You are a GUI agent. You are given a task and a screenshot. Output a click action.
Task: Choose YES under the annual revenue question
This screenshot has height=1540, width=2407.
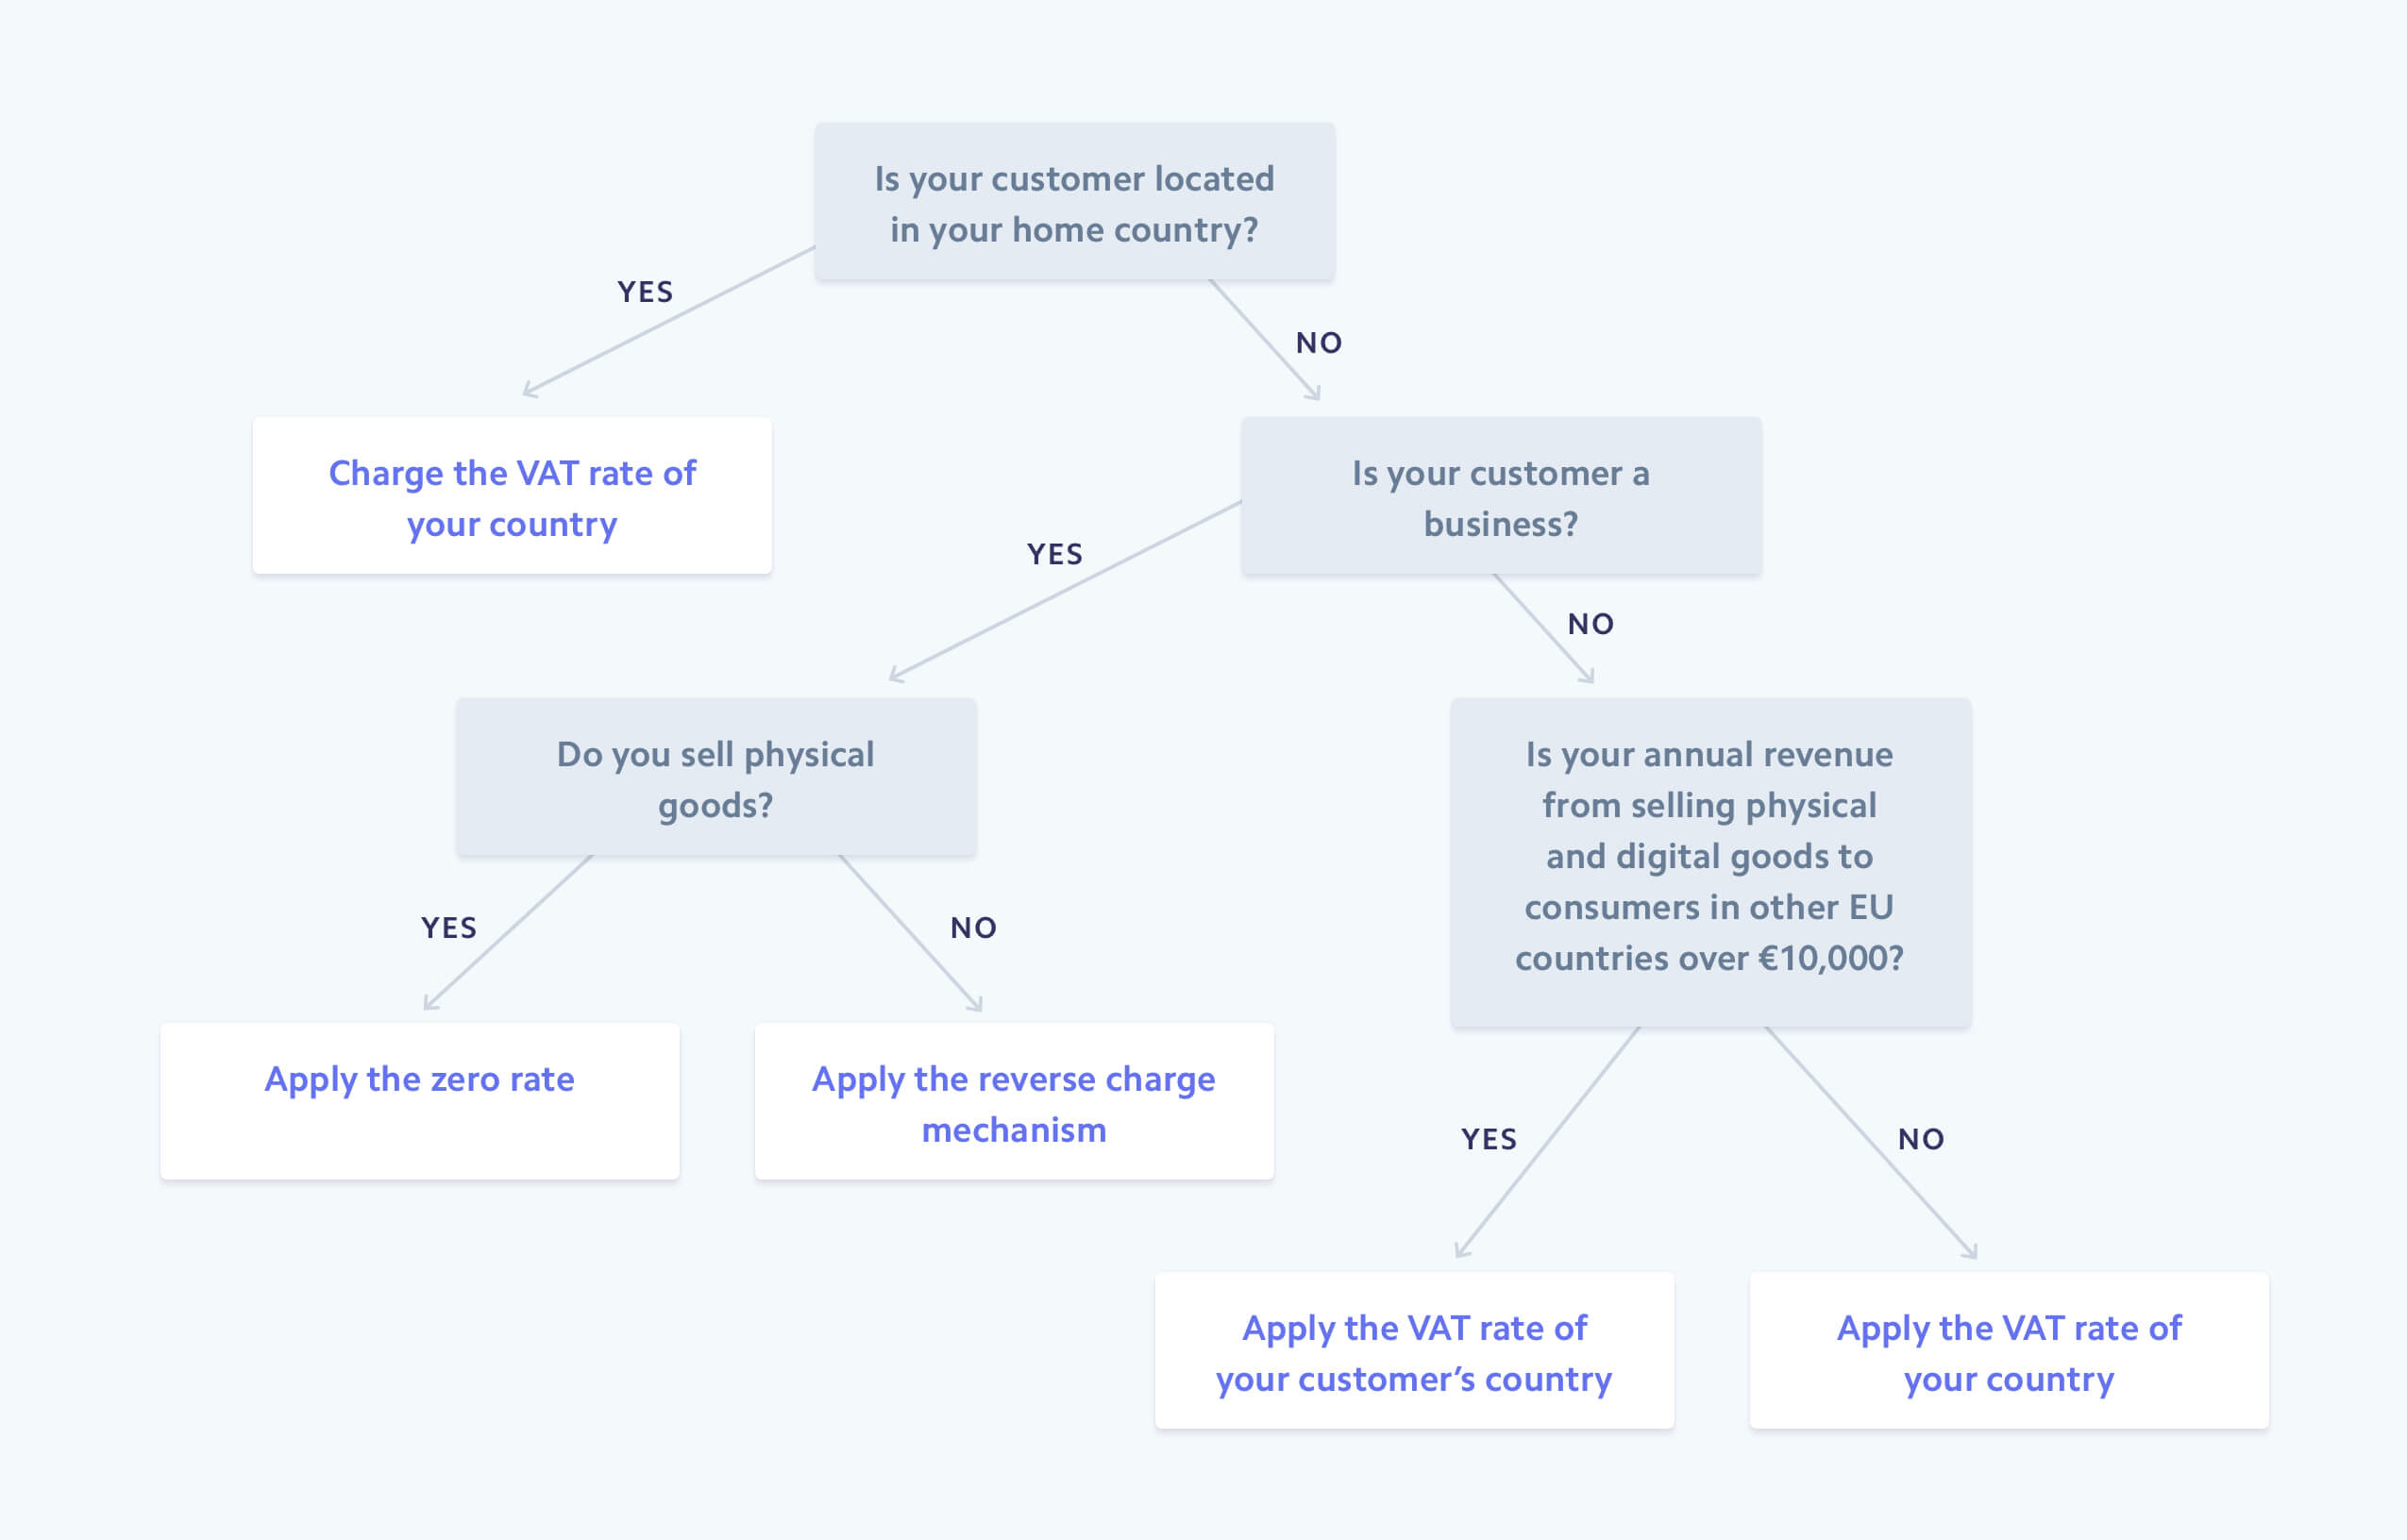(1488, 1139)
